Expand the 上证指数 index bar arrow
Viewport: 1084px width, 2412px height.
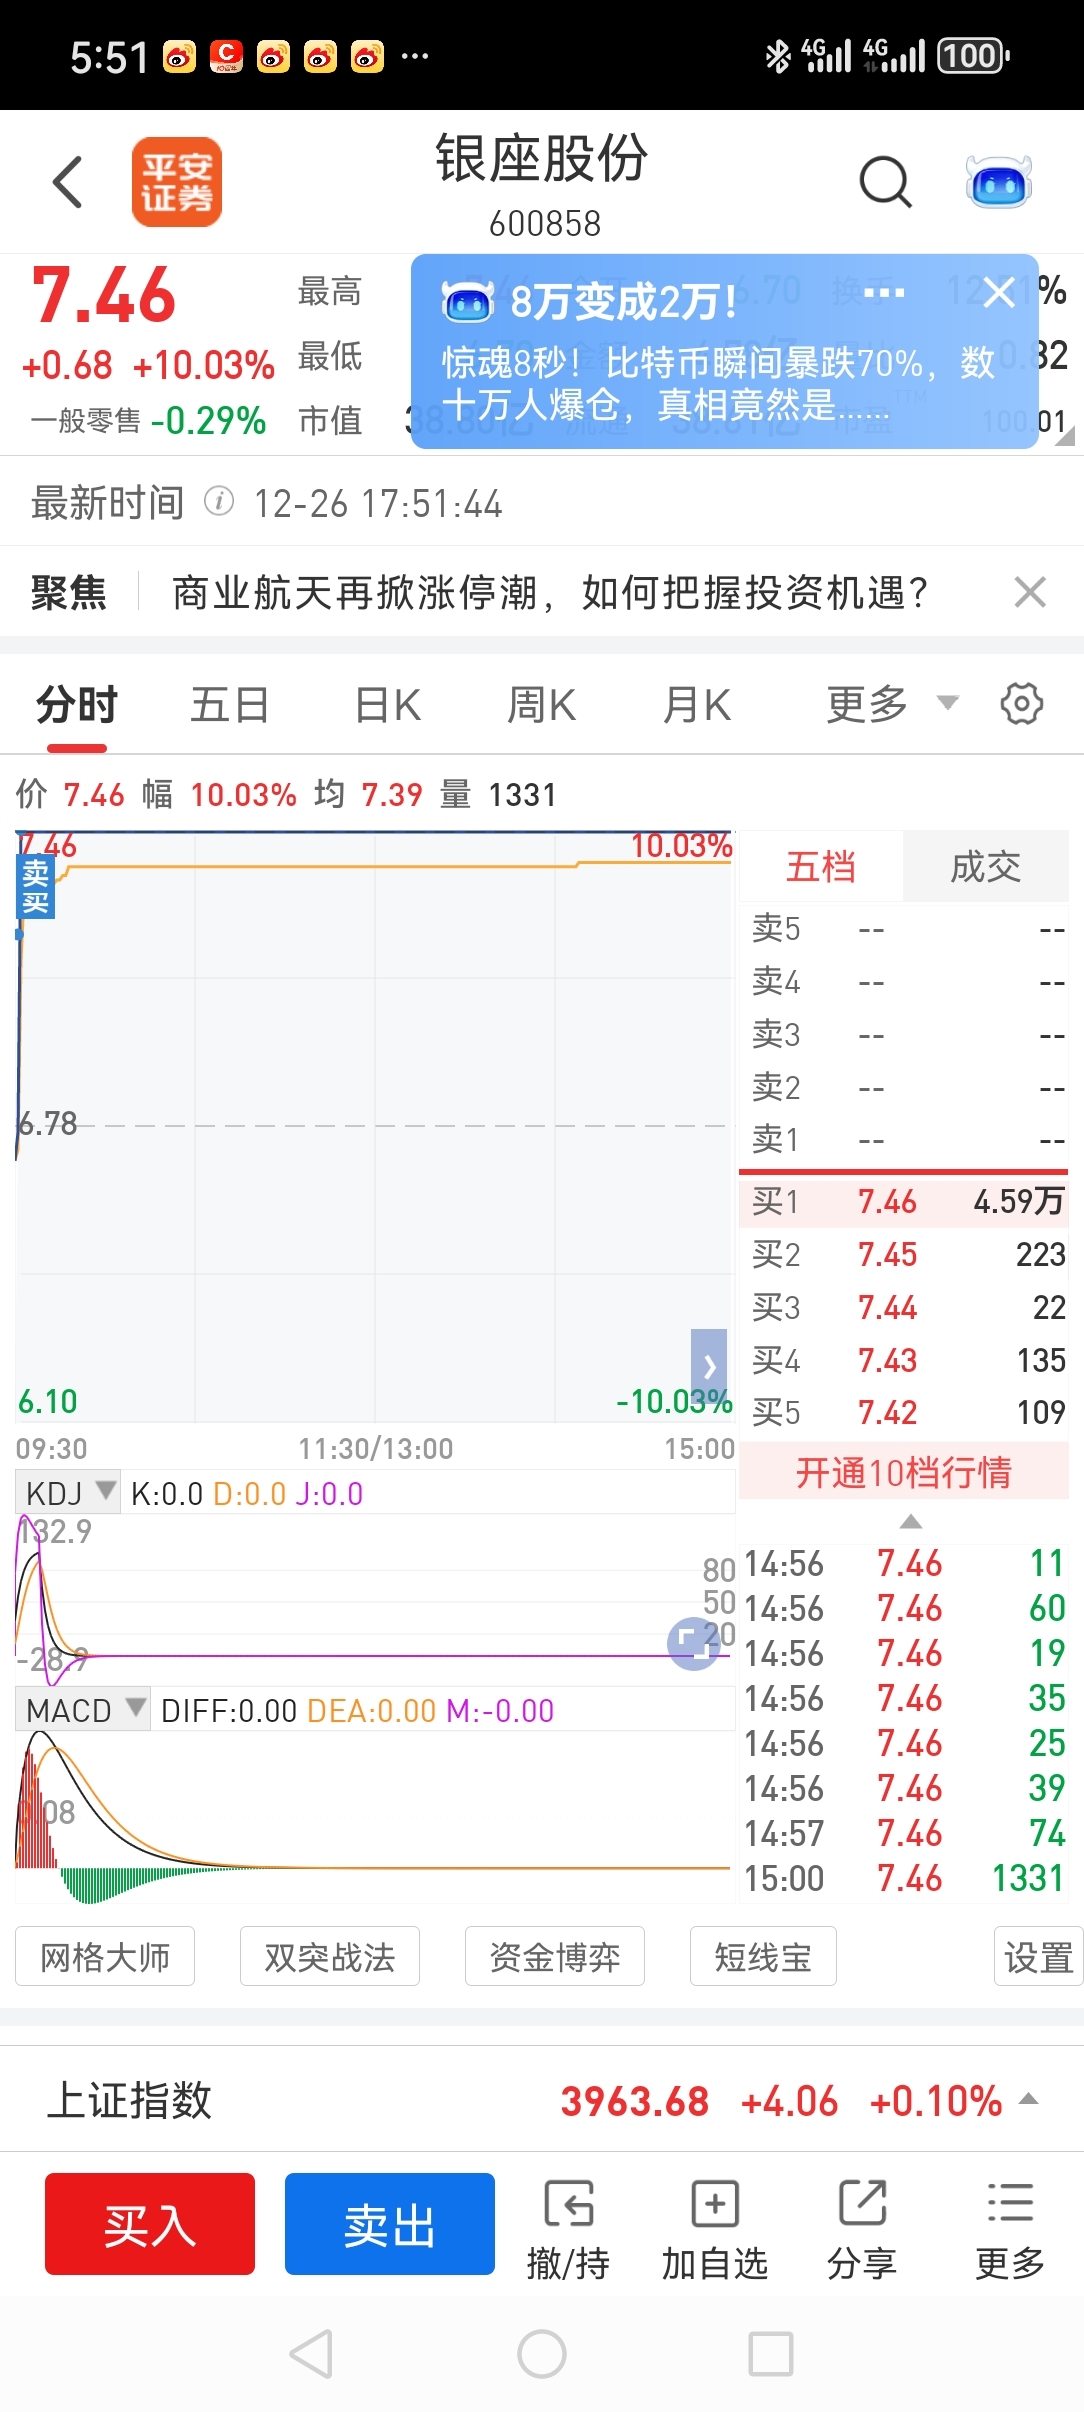coord(1028,2100)
